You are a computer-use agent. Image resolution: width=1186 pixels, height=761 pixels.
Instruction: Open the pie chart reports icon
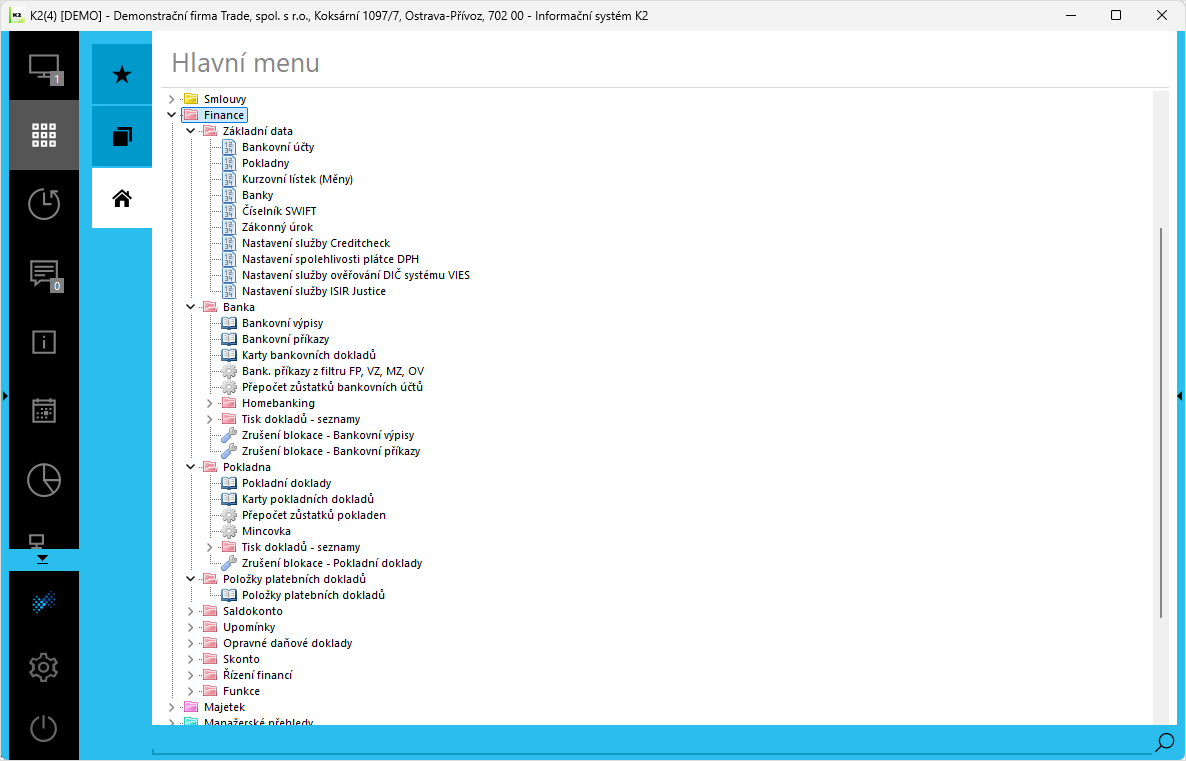44,480
